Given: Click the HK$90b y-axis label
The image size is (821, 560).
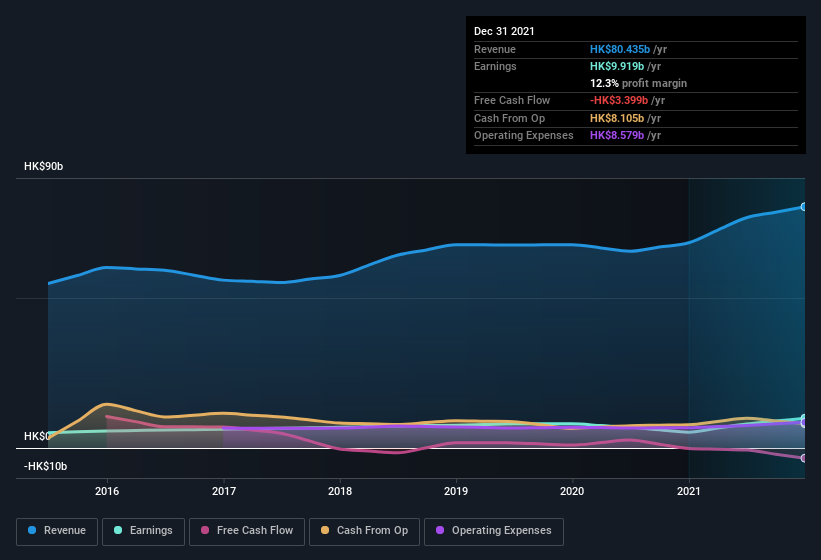Looking at the screenshot, I should tap(43, 166).
